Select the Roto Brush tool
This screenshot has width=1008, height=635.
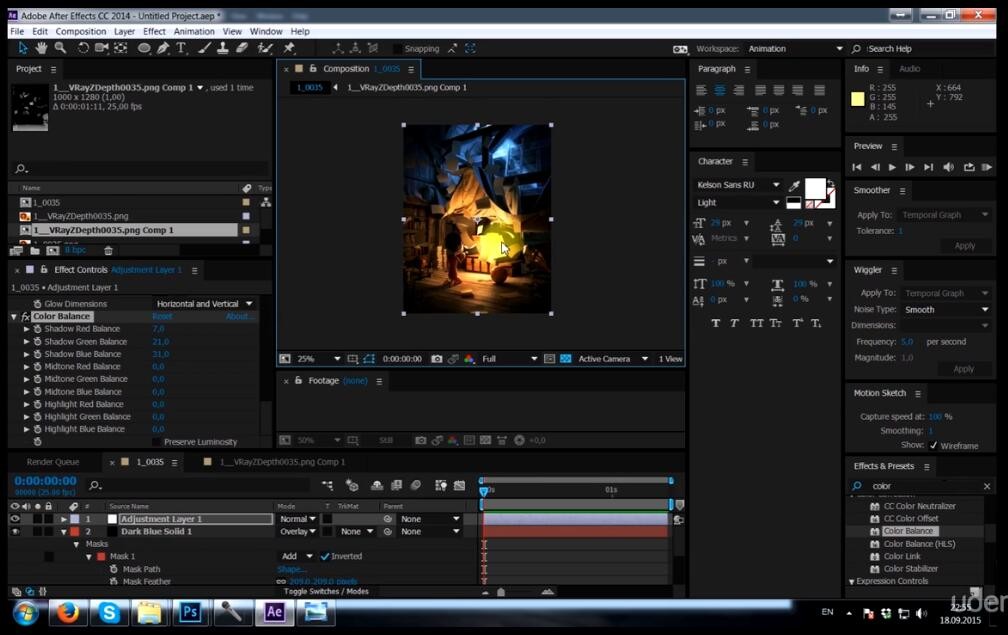(x=265, y=48)
